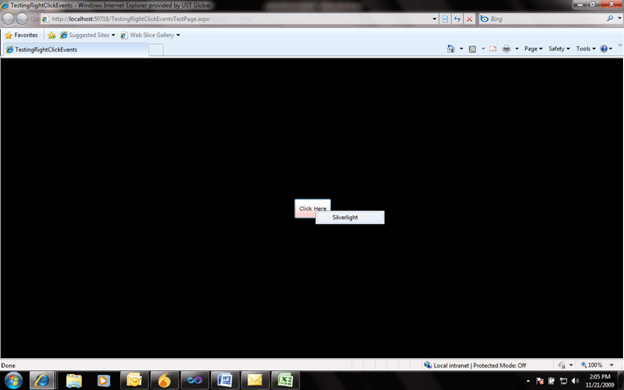Expand the search provider dropdown arrow

[619, 18]
